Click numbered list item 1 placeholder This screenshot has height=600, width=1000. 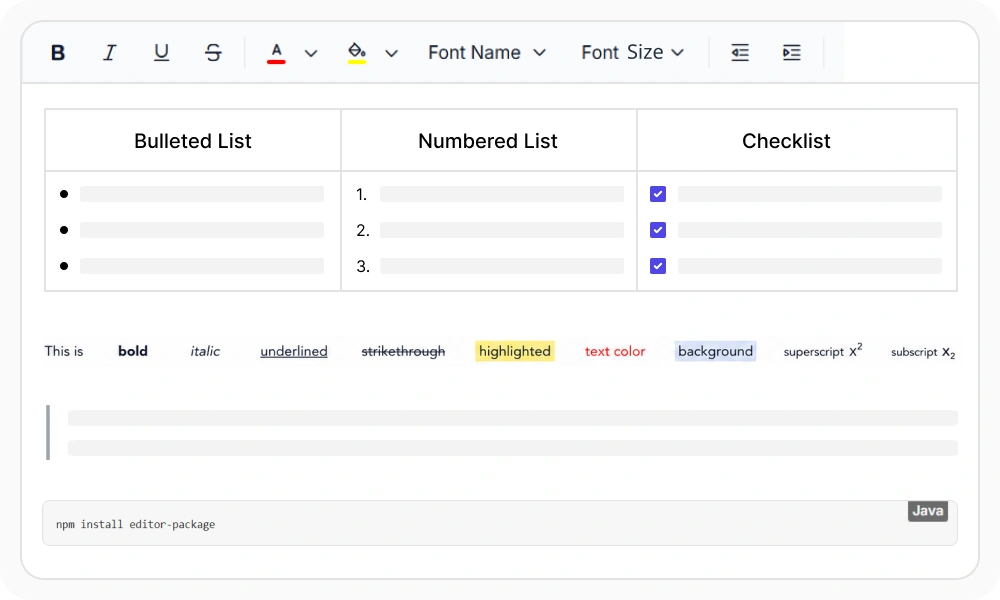tap(502, 194)
